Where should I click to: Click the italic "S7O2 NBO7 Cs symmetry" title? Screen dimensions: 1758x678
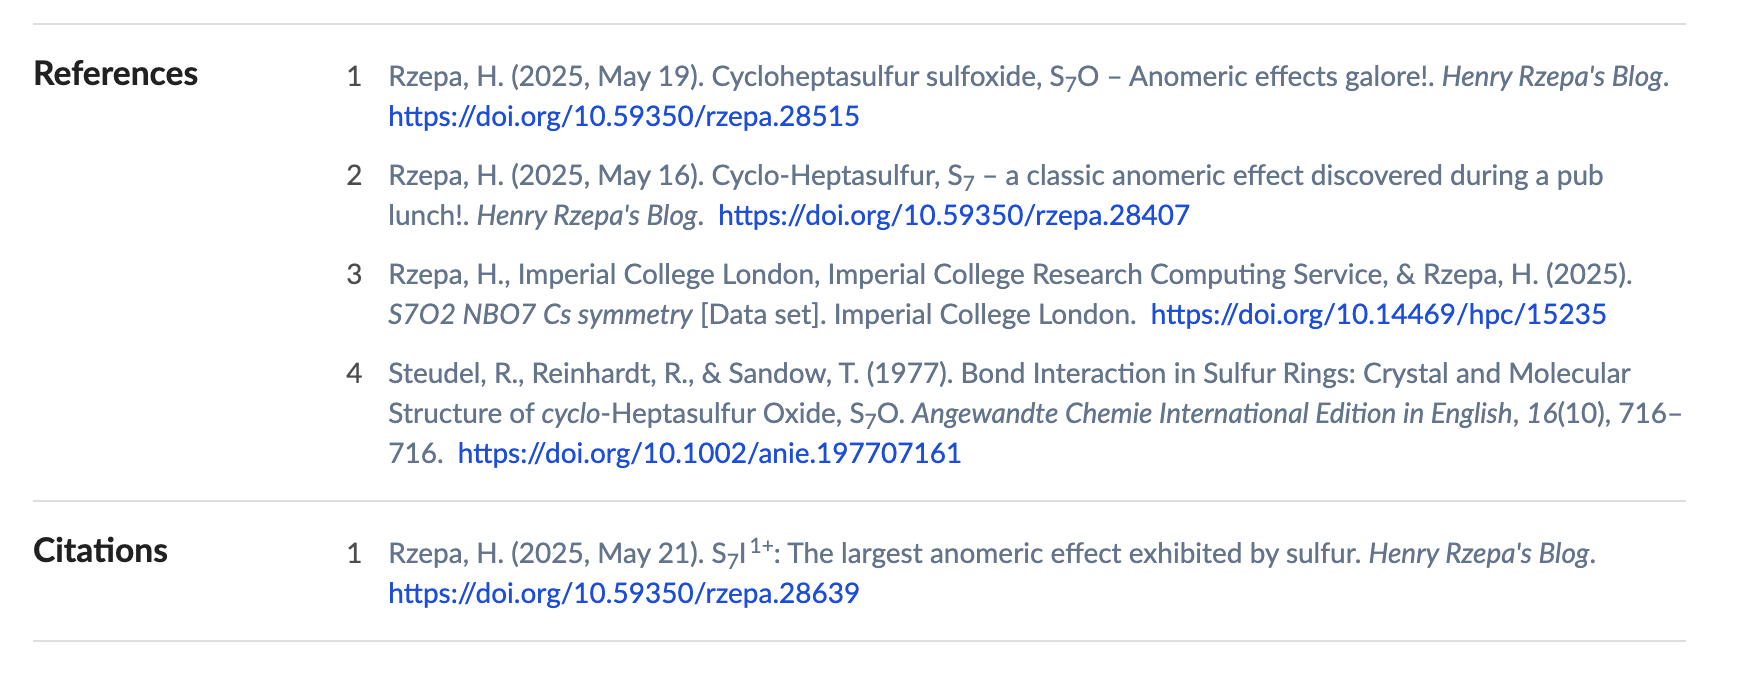click(540, 315)
